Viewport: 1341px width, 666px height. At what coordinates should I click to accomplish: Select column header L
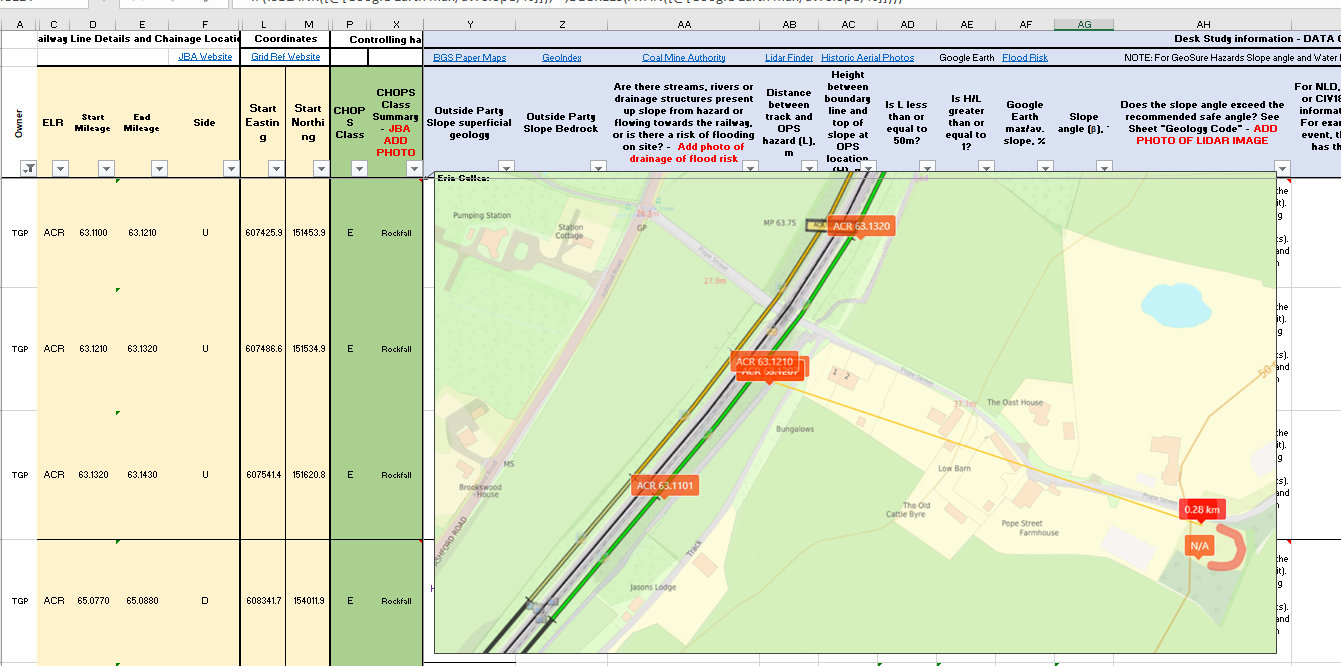click(263, 24)
